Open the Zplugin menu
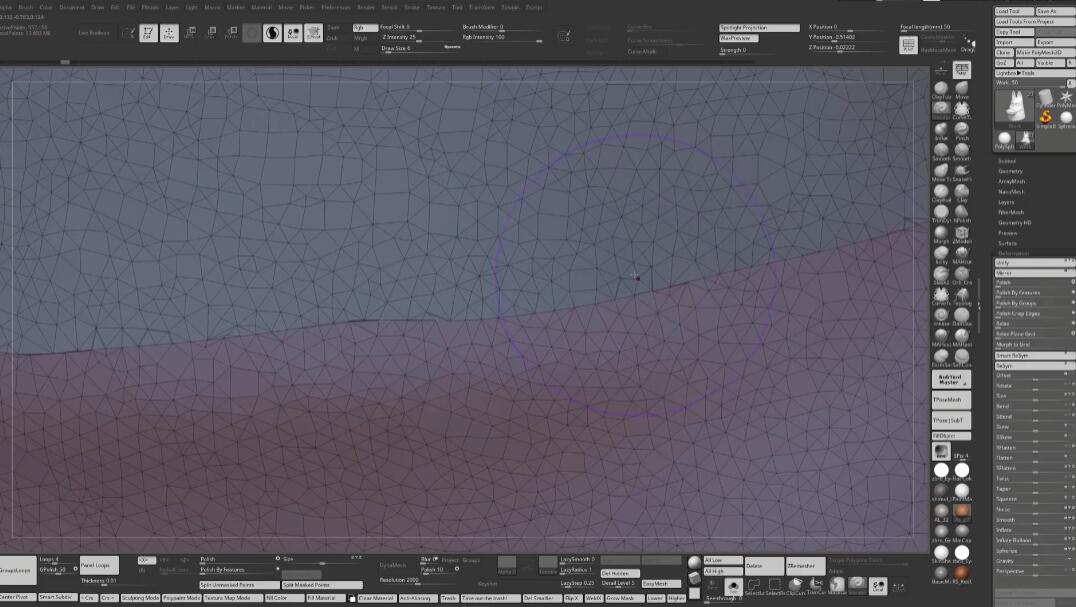Screen dimensions: 1076x607 pos(510,7)
